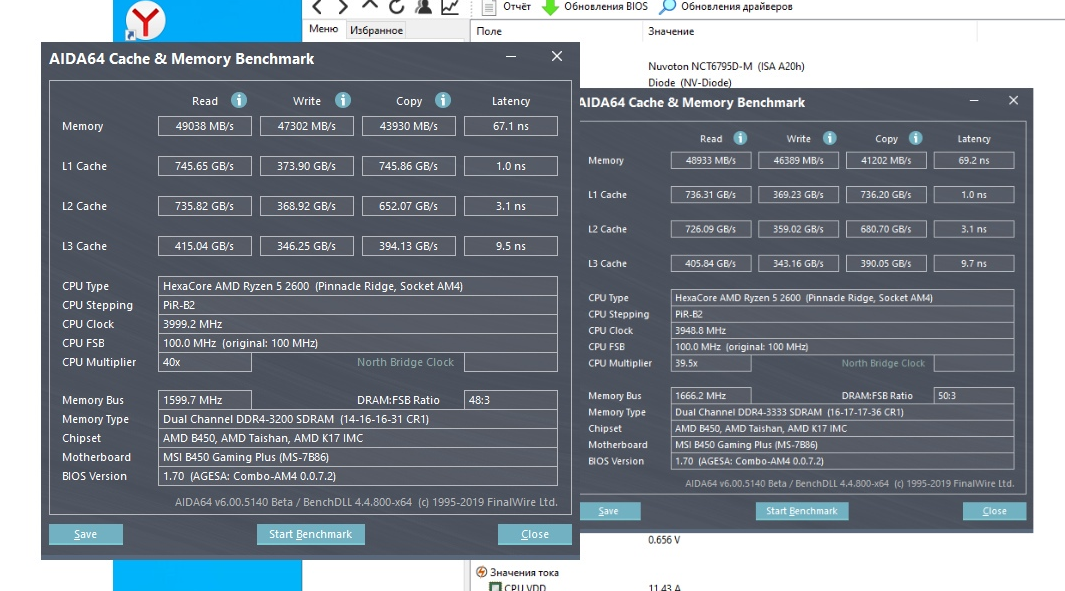1065x591 pixels.
Task: Click Save in the DDR4-3333 benchmark window
Action: coord(609,511)
